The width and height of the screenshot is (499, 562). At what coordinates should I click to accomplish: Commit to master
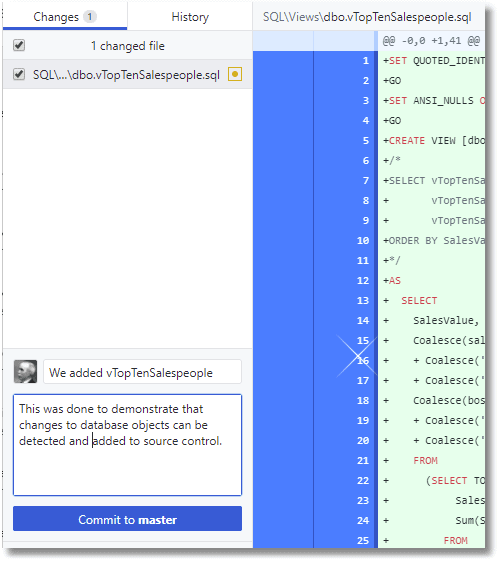coord(127,519)
